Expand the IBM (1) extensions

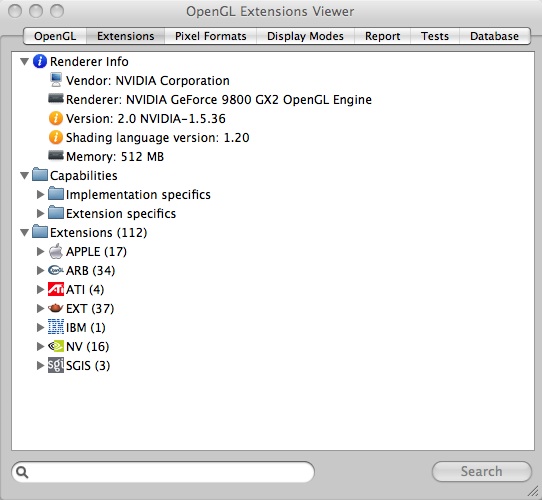[40, 327]
